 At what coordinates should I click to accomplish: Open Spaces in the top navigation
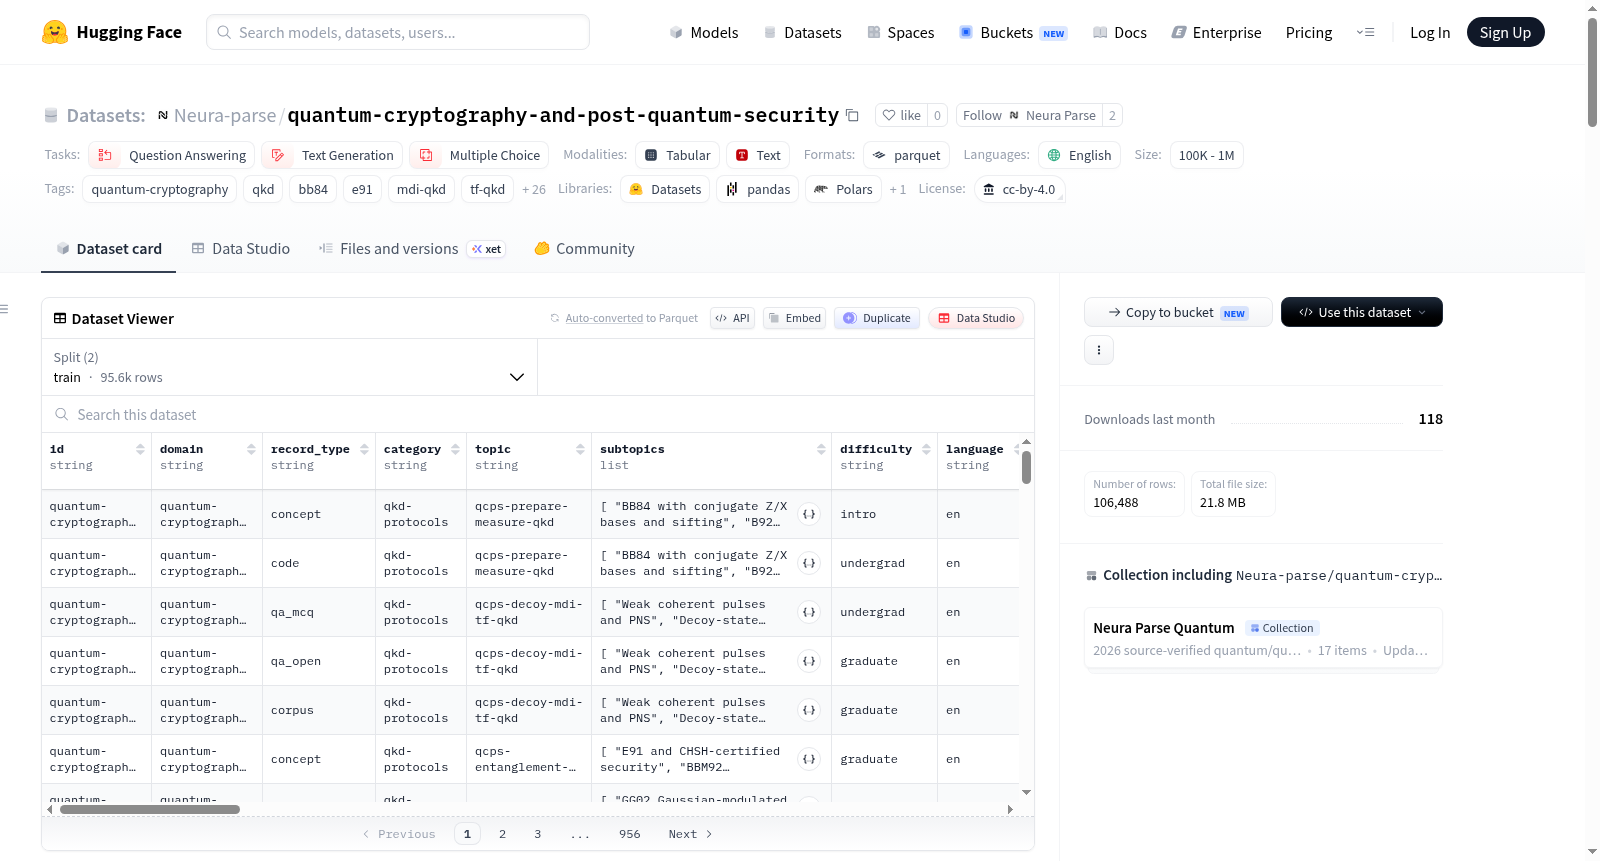coord(900,32)
